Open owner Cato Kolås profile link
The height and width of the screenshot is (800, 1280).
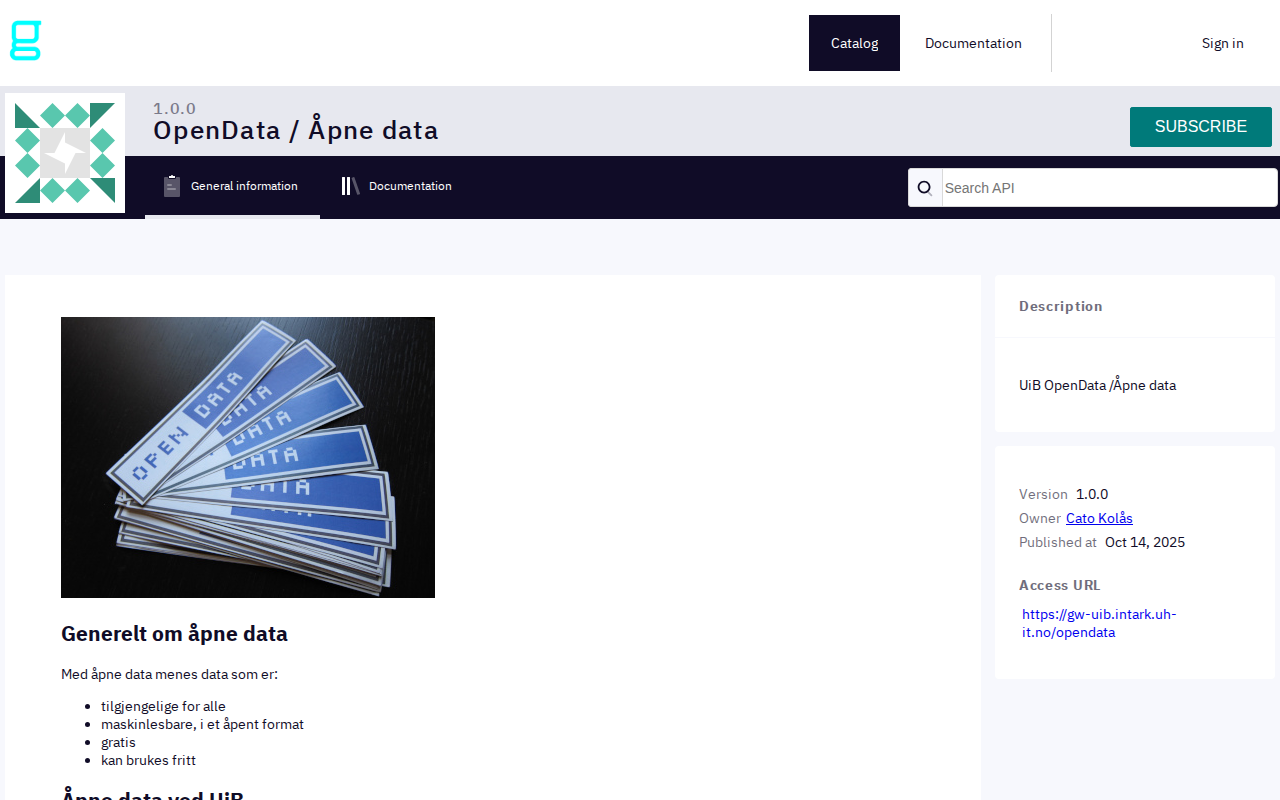tap(1099, 518)
